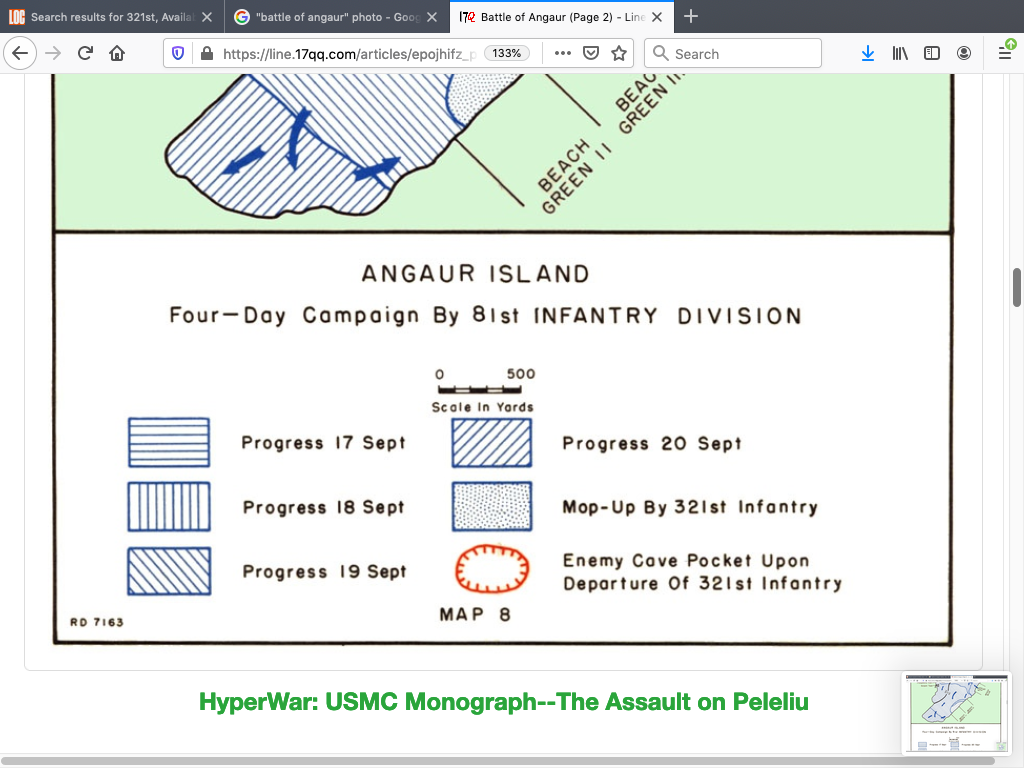Open the Firefox account menu
This screenshot has width=1024, height=768.
coord(963,54)
